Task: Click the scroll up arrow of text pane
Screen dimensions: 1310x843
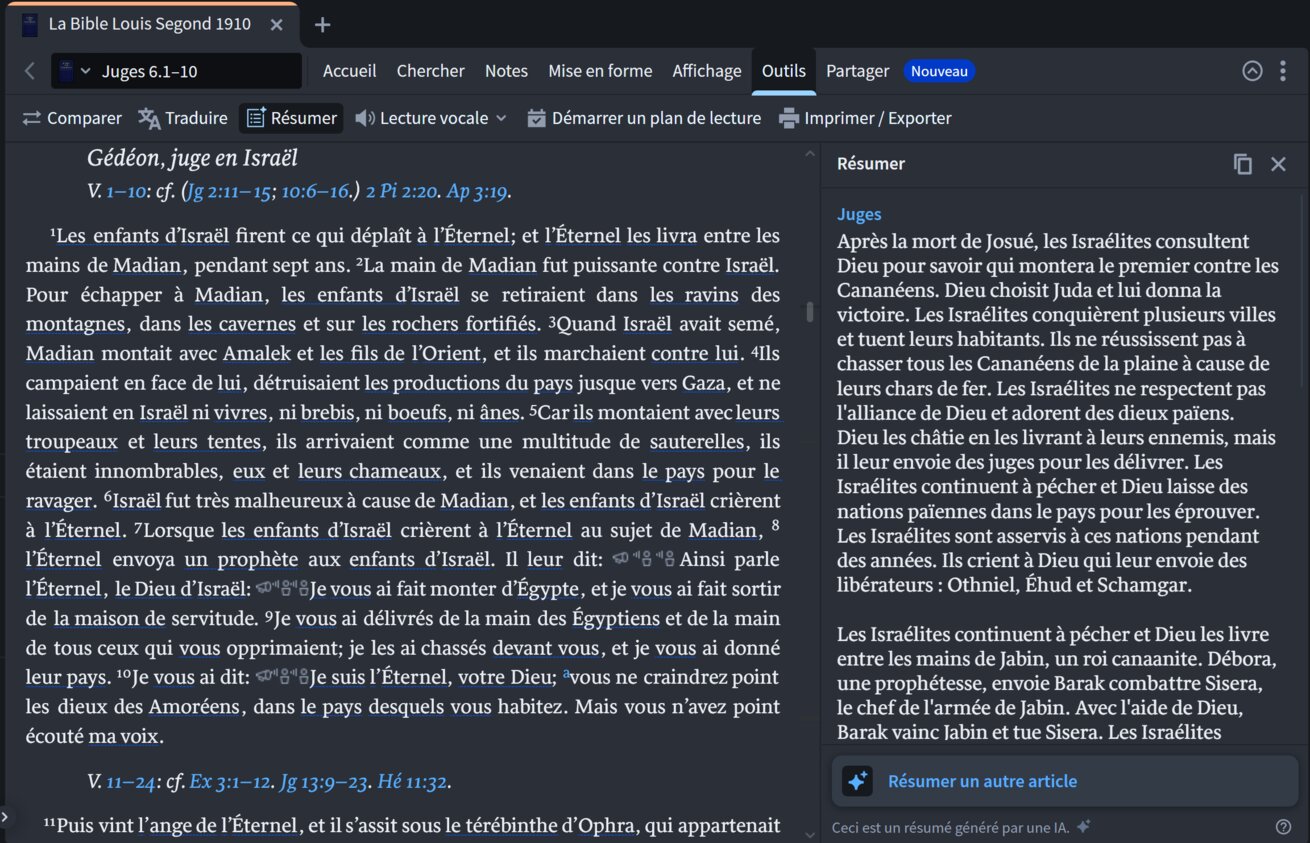Action: [810, 155]
